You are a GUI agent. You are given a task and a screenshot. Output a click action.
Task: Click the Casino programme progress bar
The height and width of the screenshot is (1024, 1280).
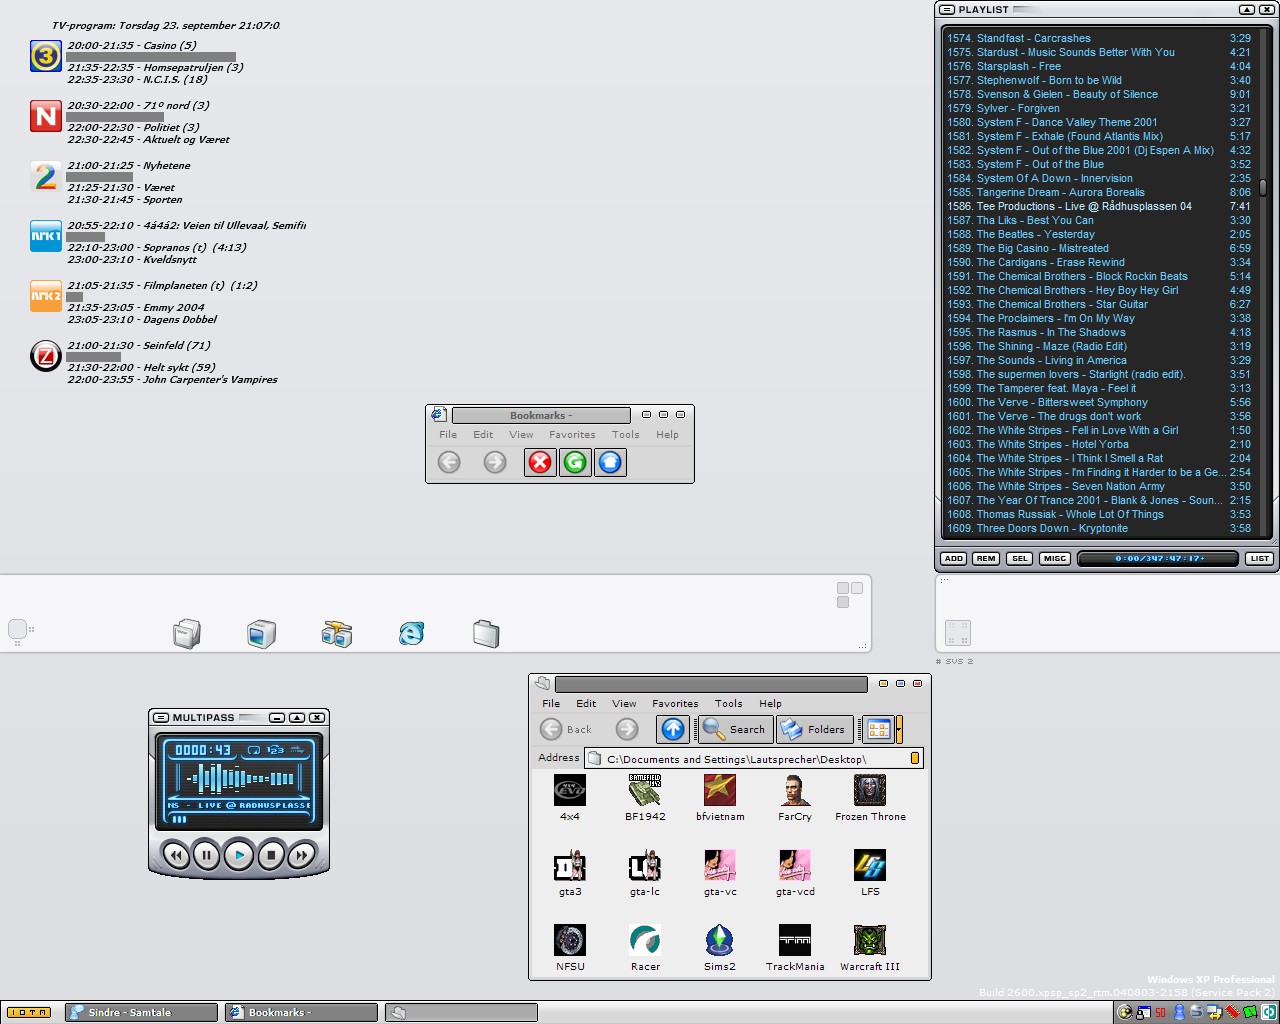[151, 57]
